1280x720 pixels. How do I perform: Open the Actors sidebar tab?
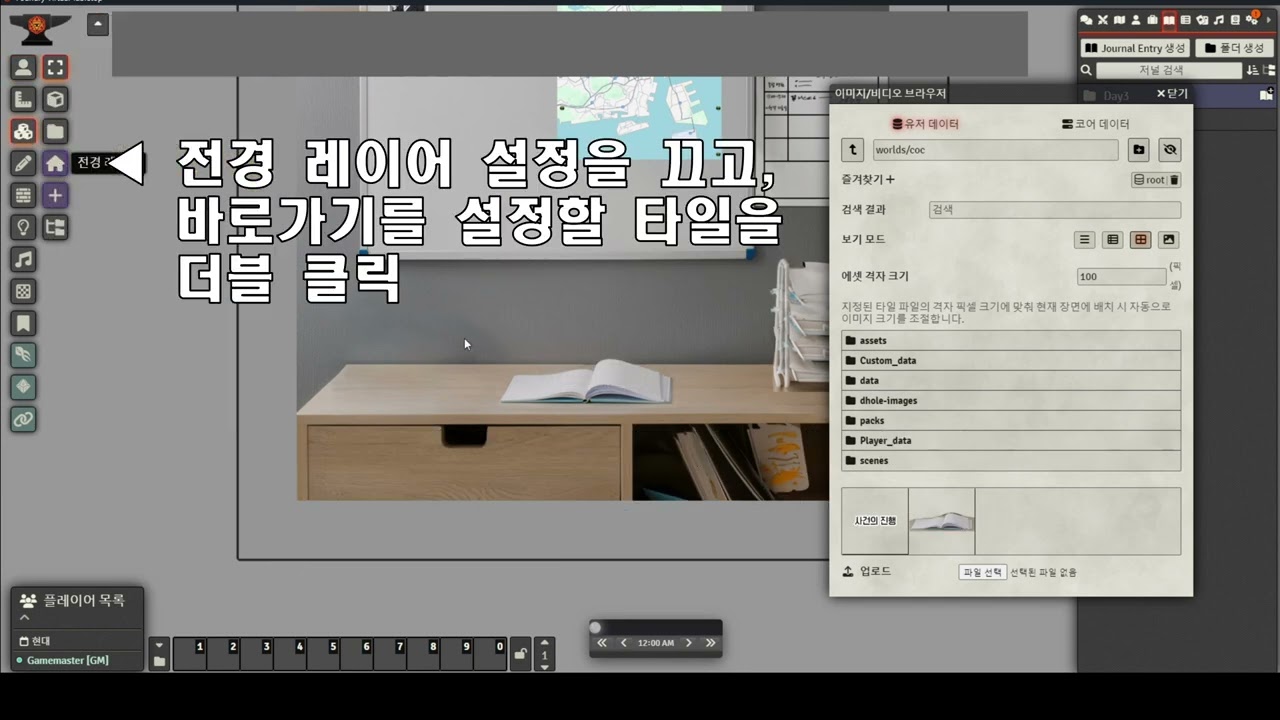1136,20
